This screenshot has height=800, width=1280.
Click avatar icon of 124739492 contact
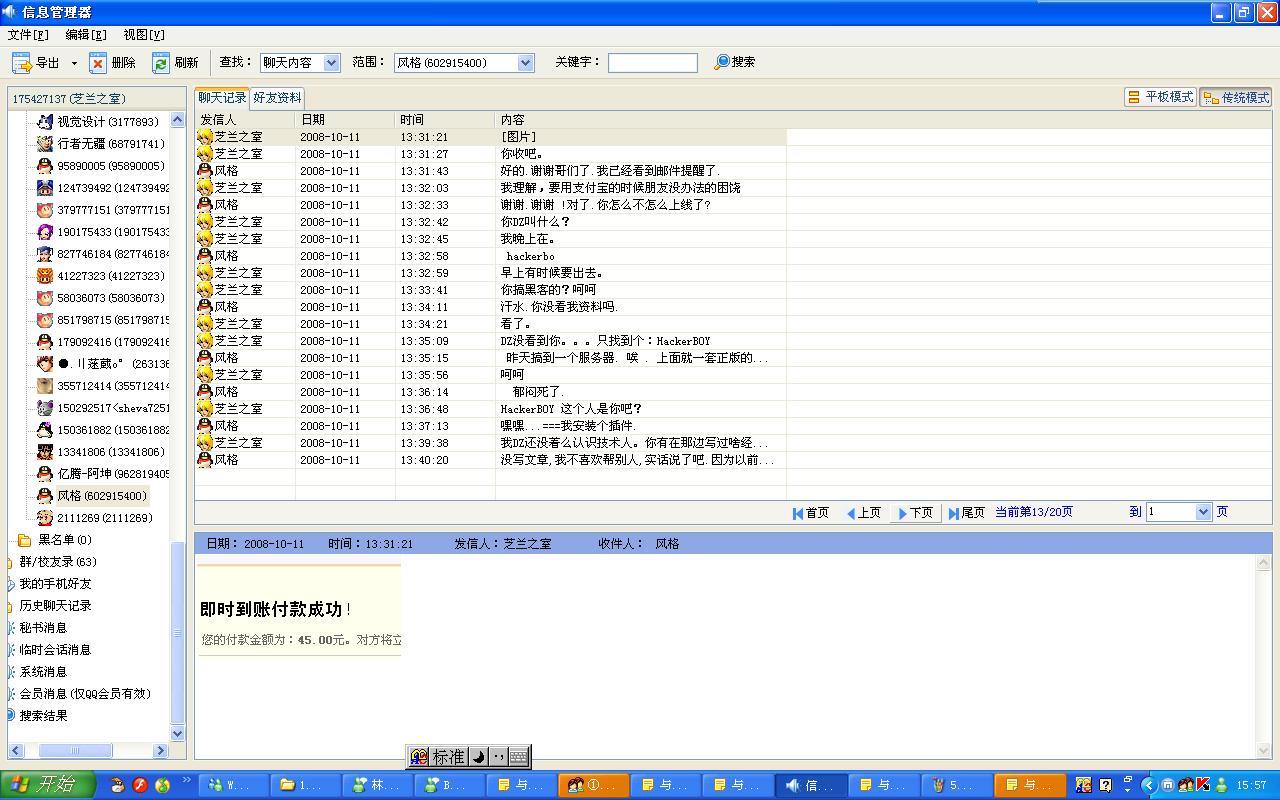tap(44, 188)
